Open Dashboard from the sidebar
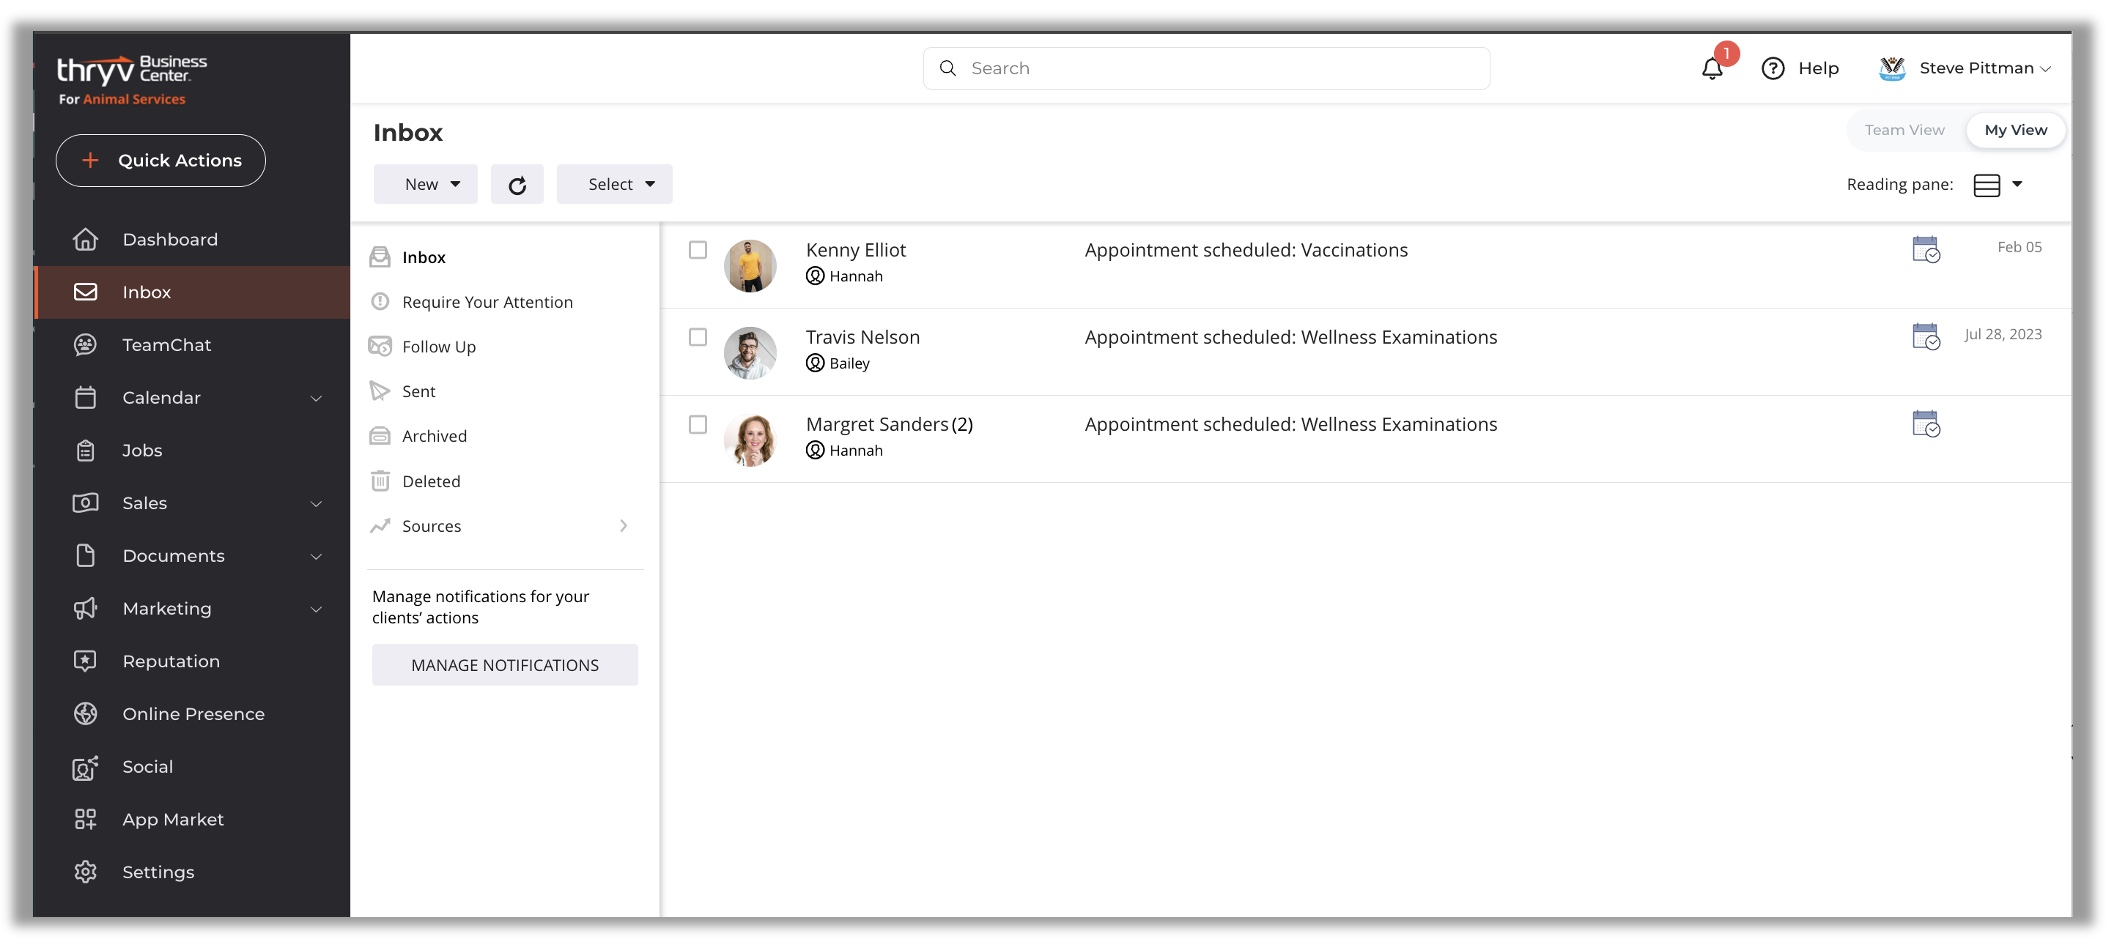 pyautogui.click(x=192, y=240)
